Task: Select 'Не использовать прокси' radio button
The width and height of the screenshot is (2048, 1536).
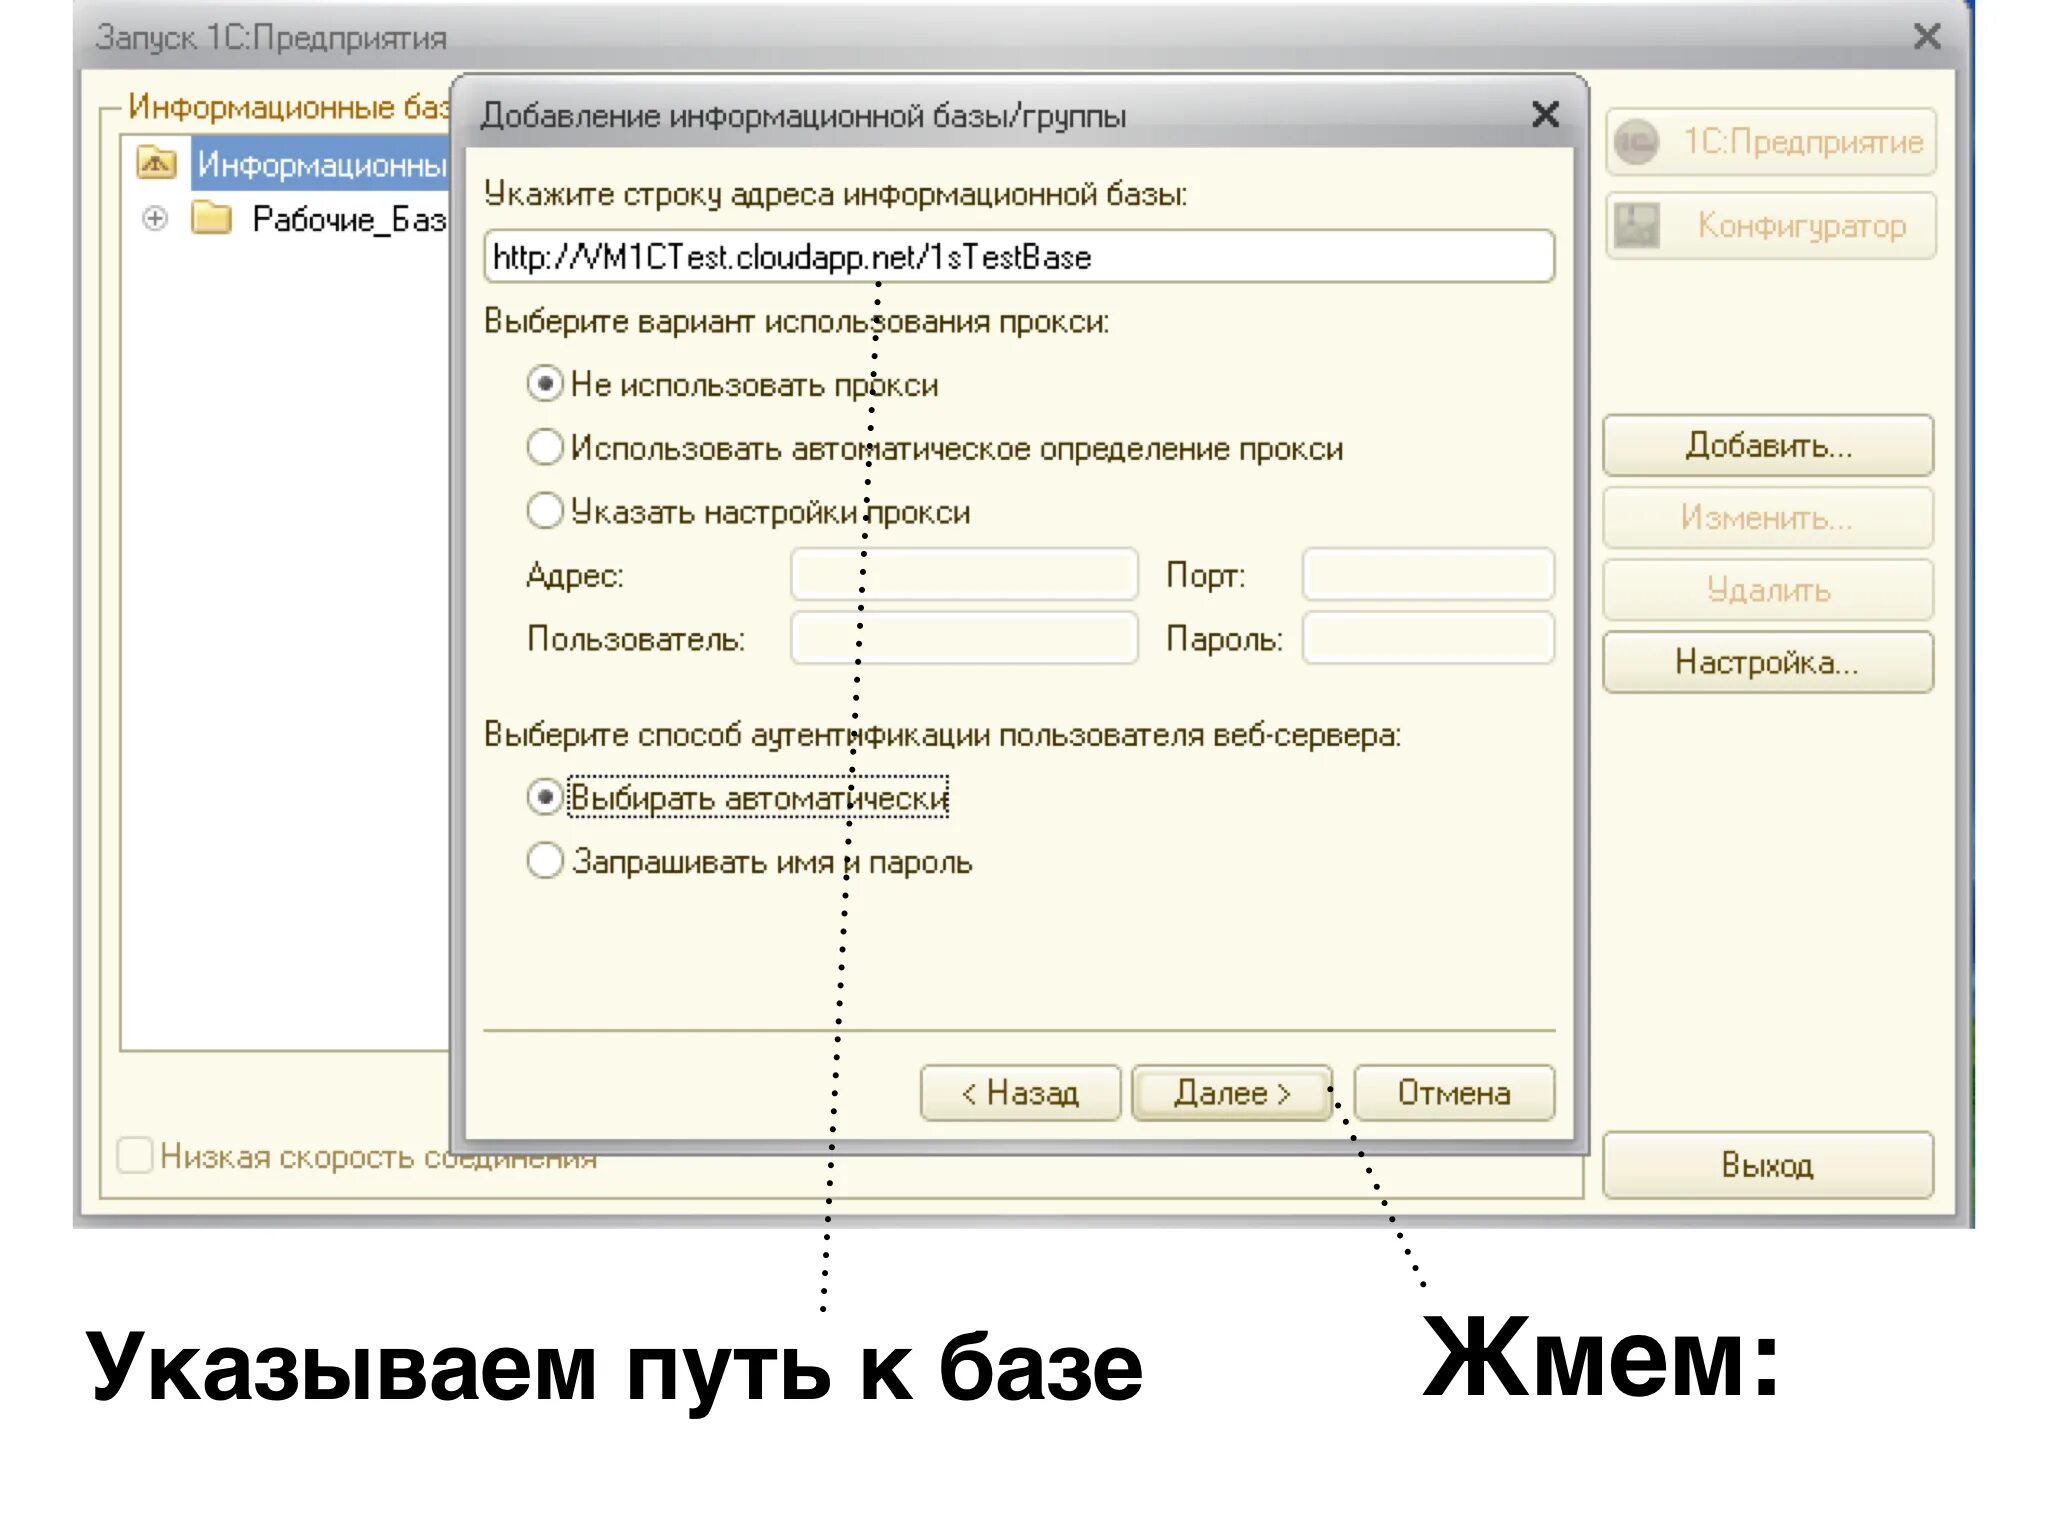Action: click(x=545, y=384)
